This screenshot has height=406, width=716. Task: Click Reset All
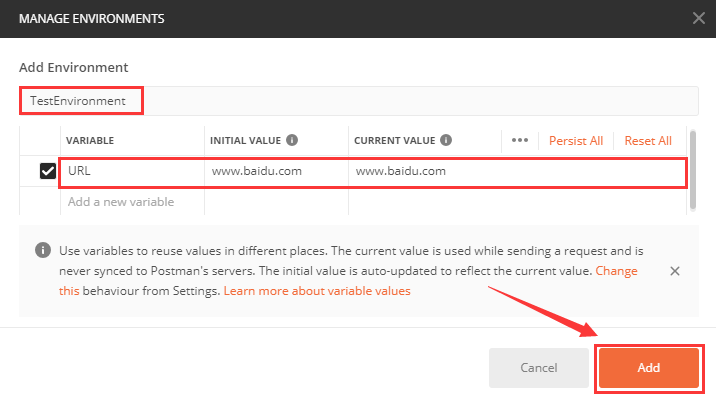point(648,141)
